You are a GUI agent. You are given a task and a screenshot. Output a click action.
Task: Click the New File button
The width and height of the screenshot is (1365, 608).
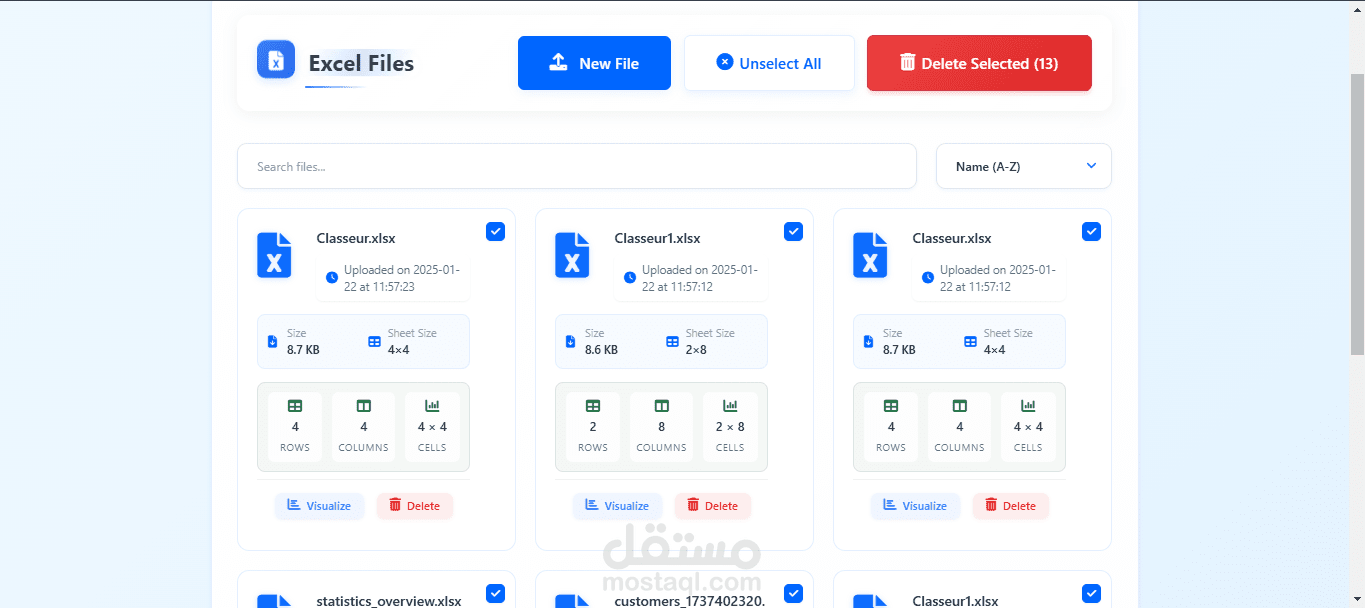tap(594, 63)
